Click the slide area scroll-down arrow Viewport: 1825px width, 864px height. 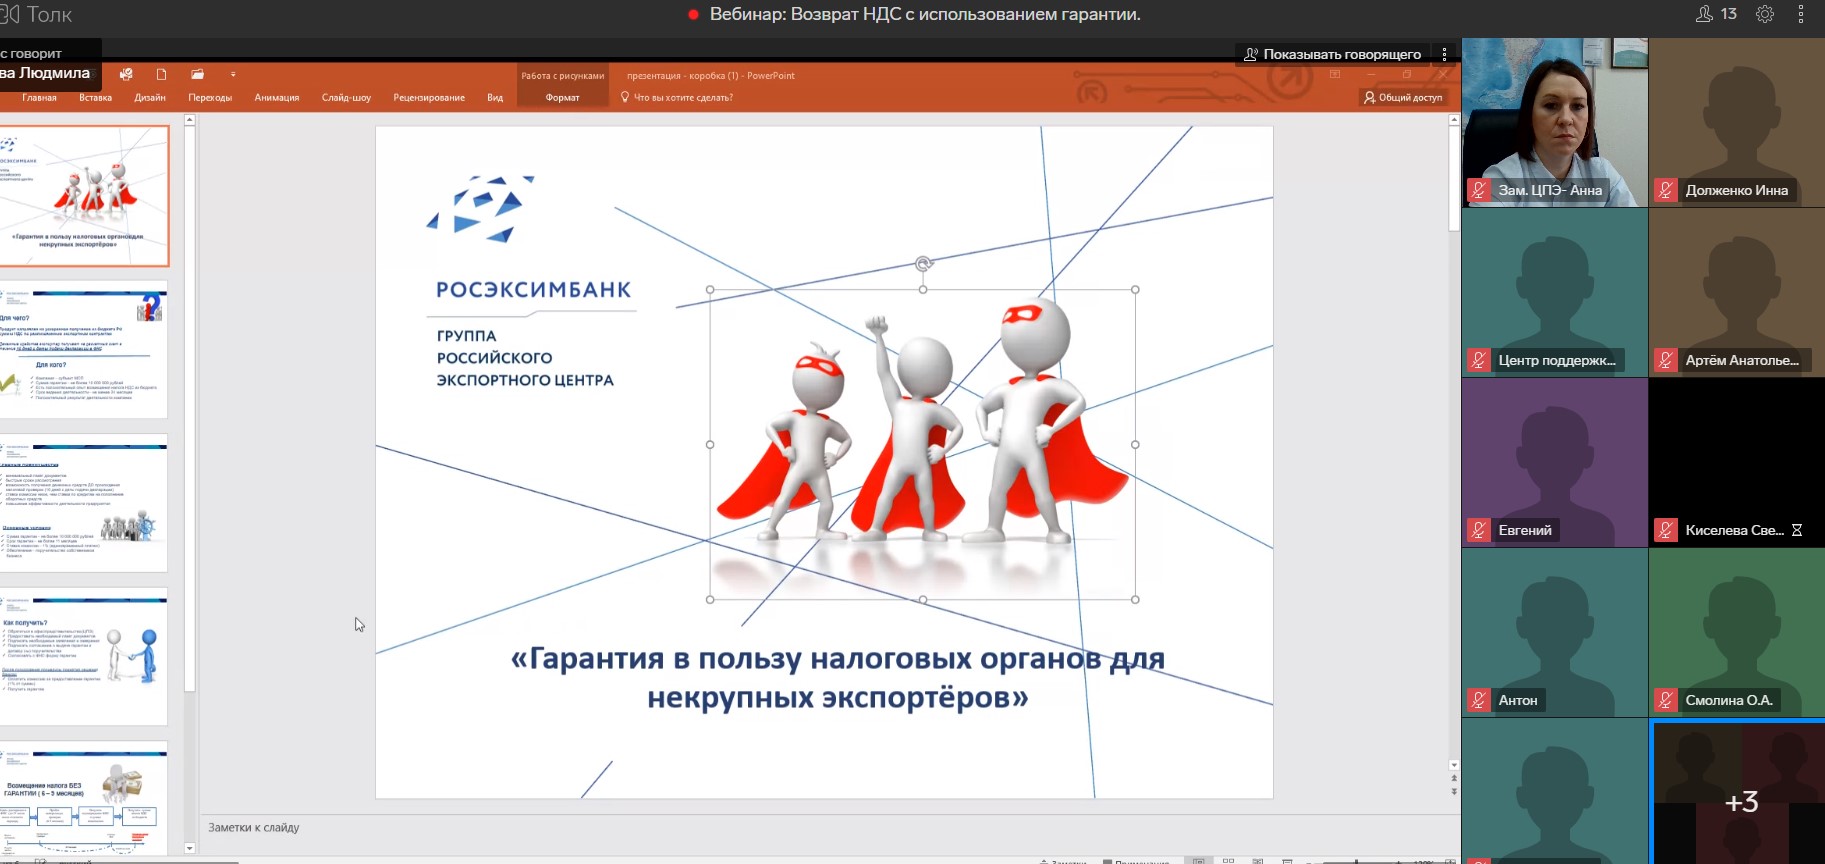pyautogui.click(x=1454, y=765)
